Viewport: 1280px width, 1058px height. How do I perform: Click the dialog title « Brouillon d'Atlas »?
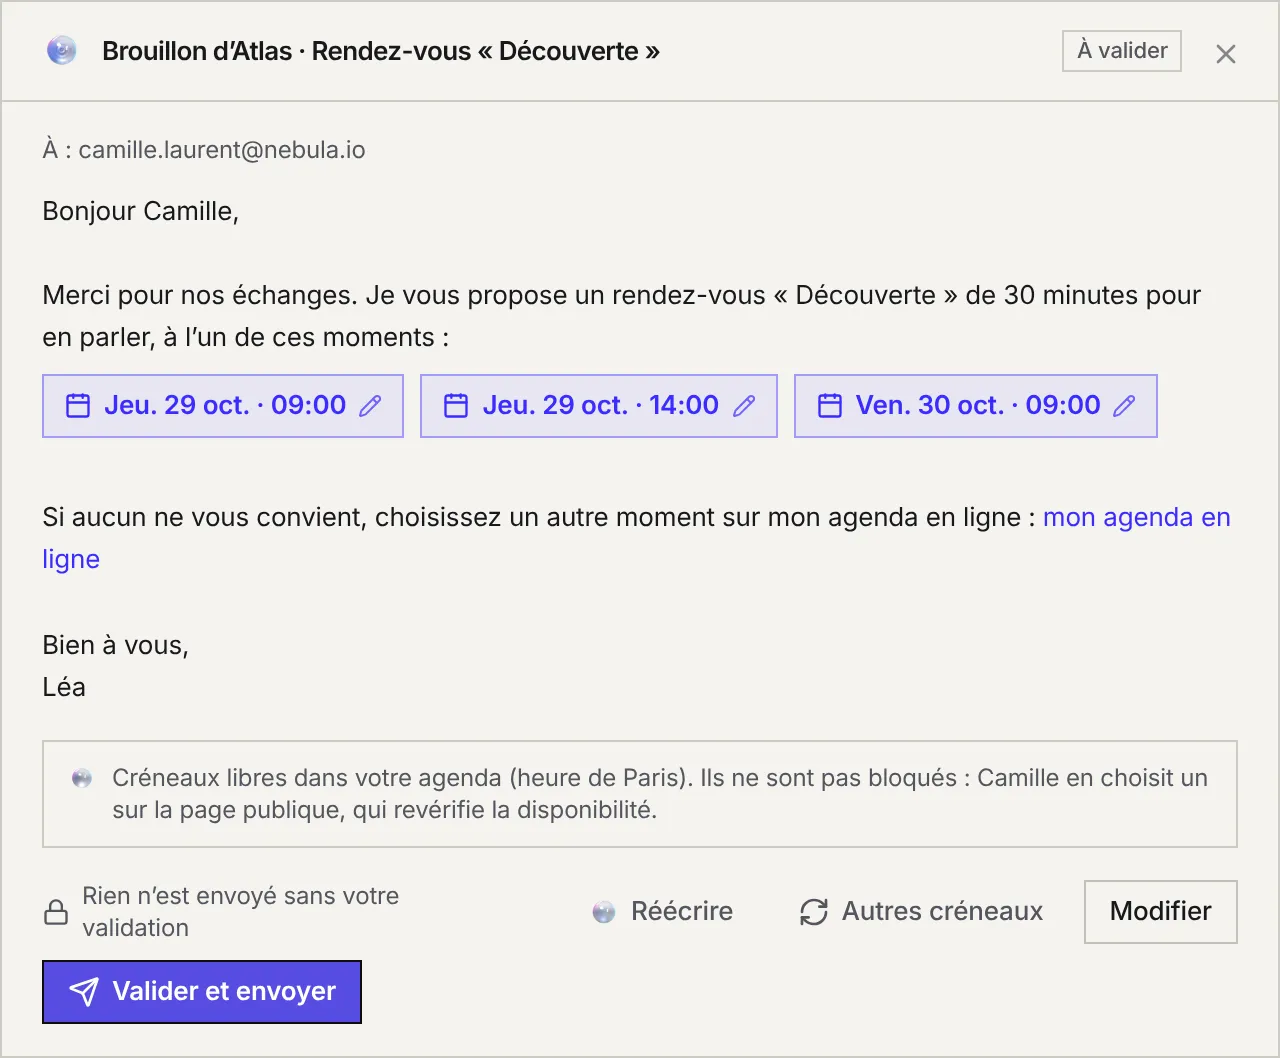tap(197, 51)
